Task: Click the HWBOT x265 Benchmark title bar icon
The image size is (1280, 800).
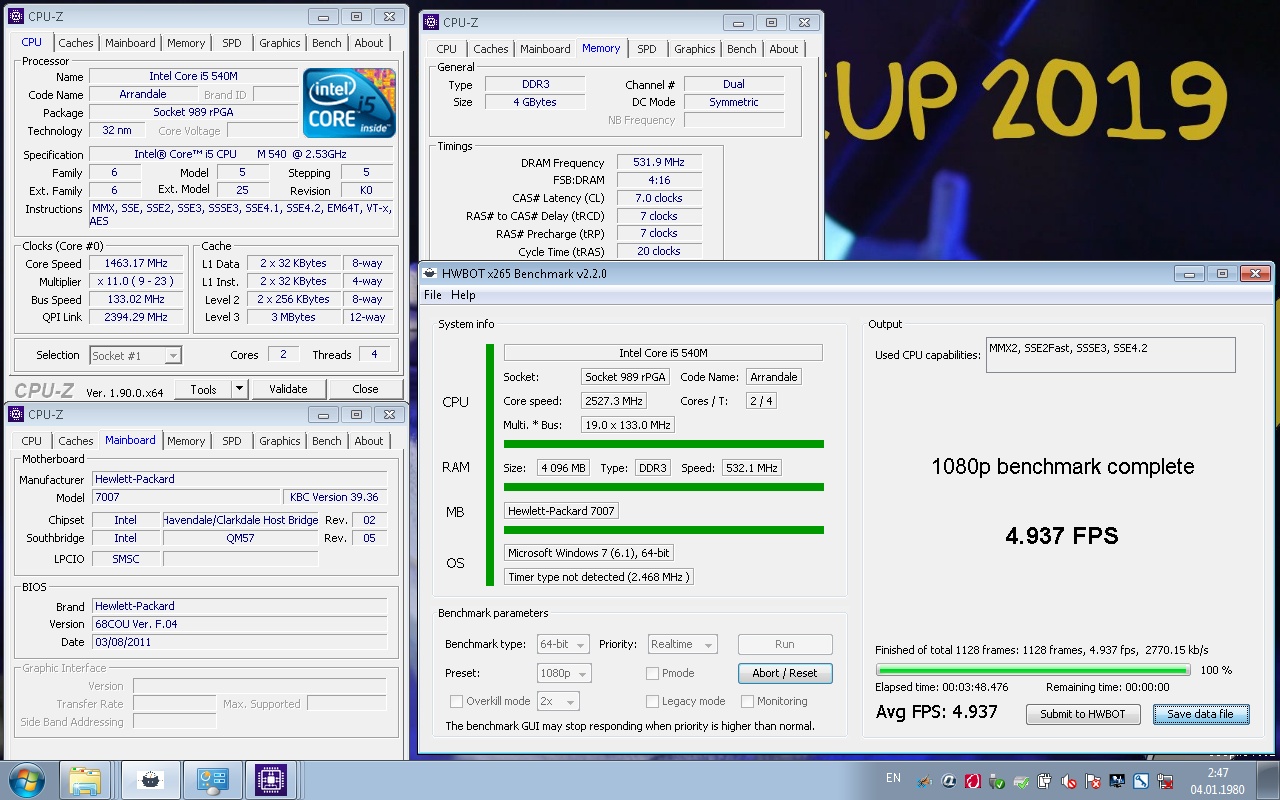Action: pyautogui.click(x=429, y=273)
